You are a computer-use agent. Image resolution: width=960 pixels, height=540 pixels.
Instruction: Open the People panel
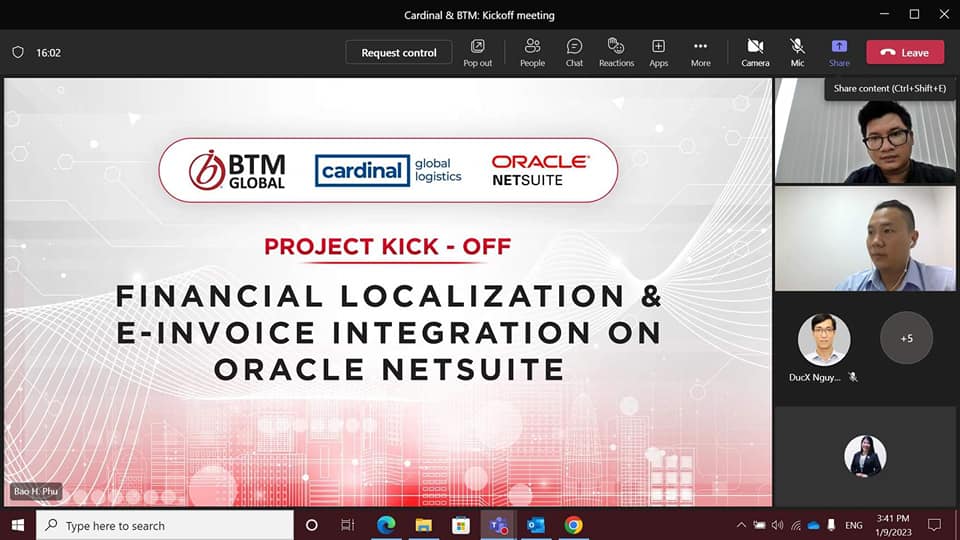pyautogui.click(x=532, y=53)
